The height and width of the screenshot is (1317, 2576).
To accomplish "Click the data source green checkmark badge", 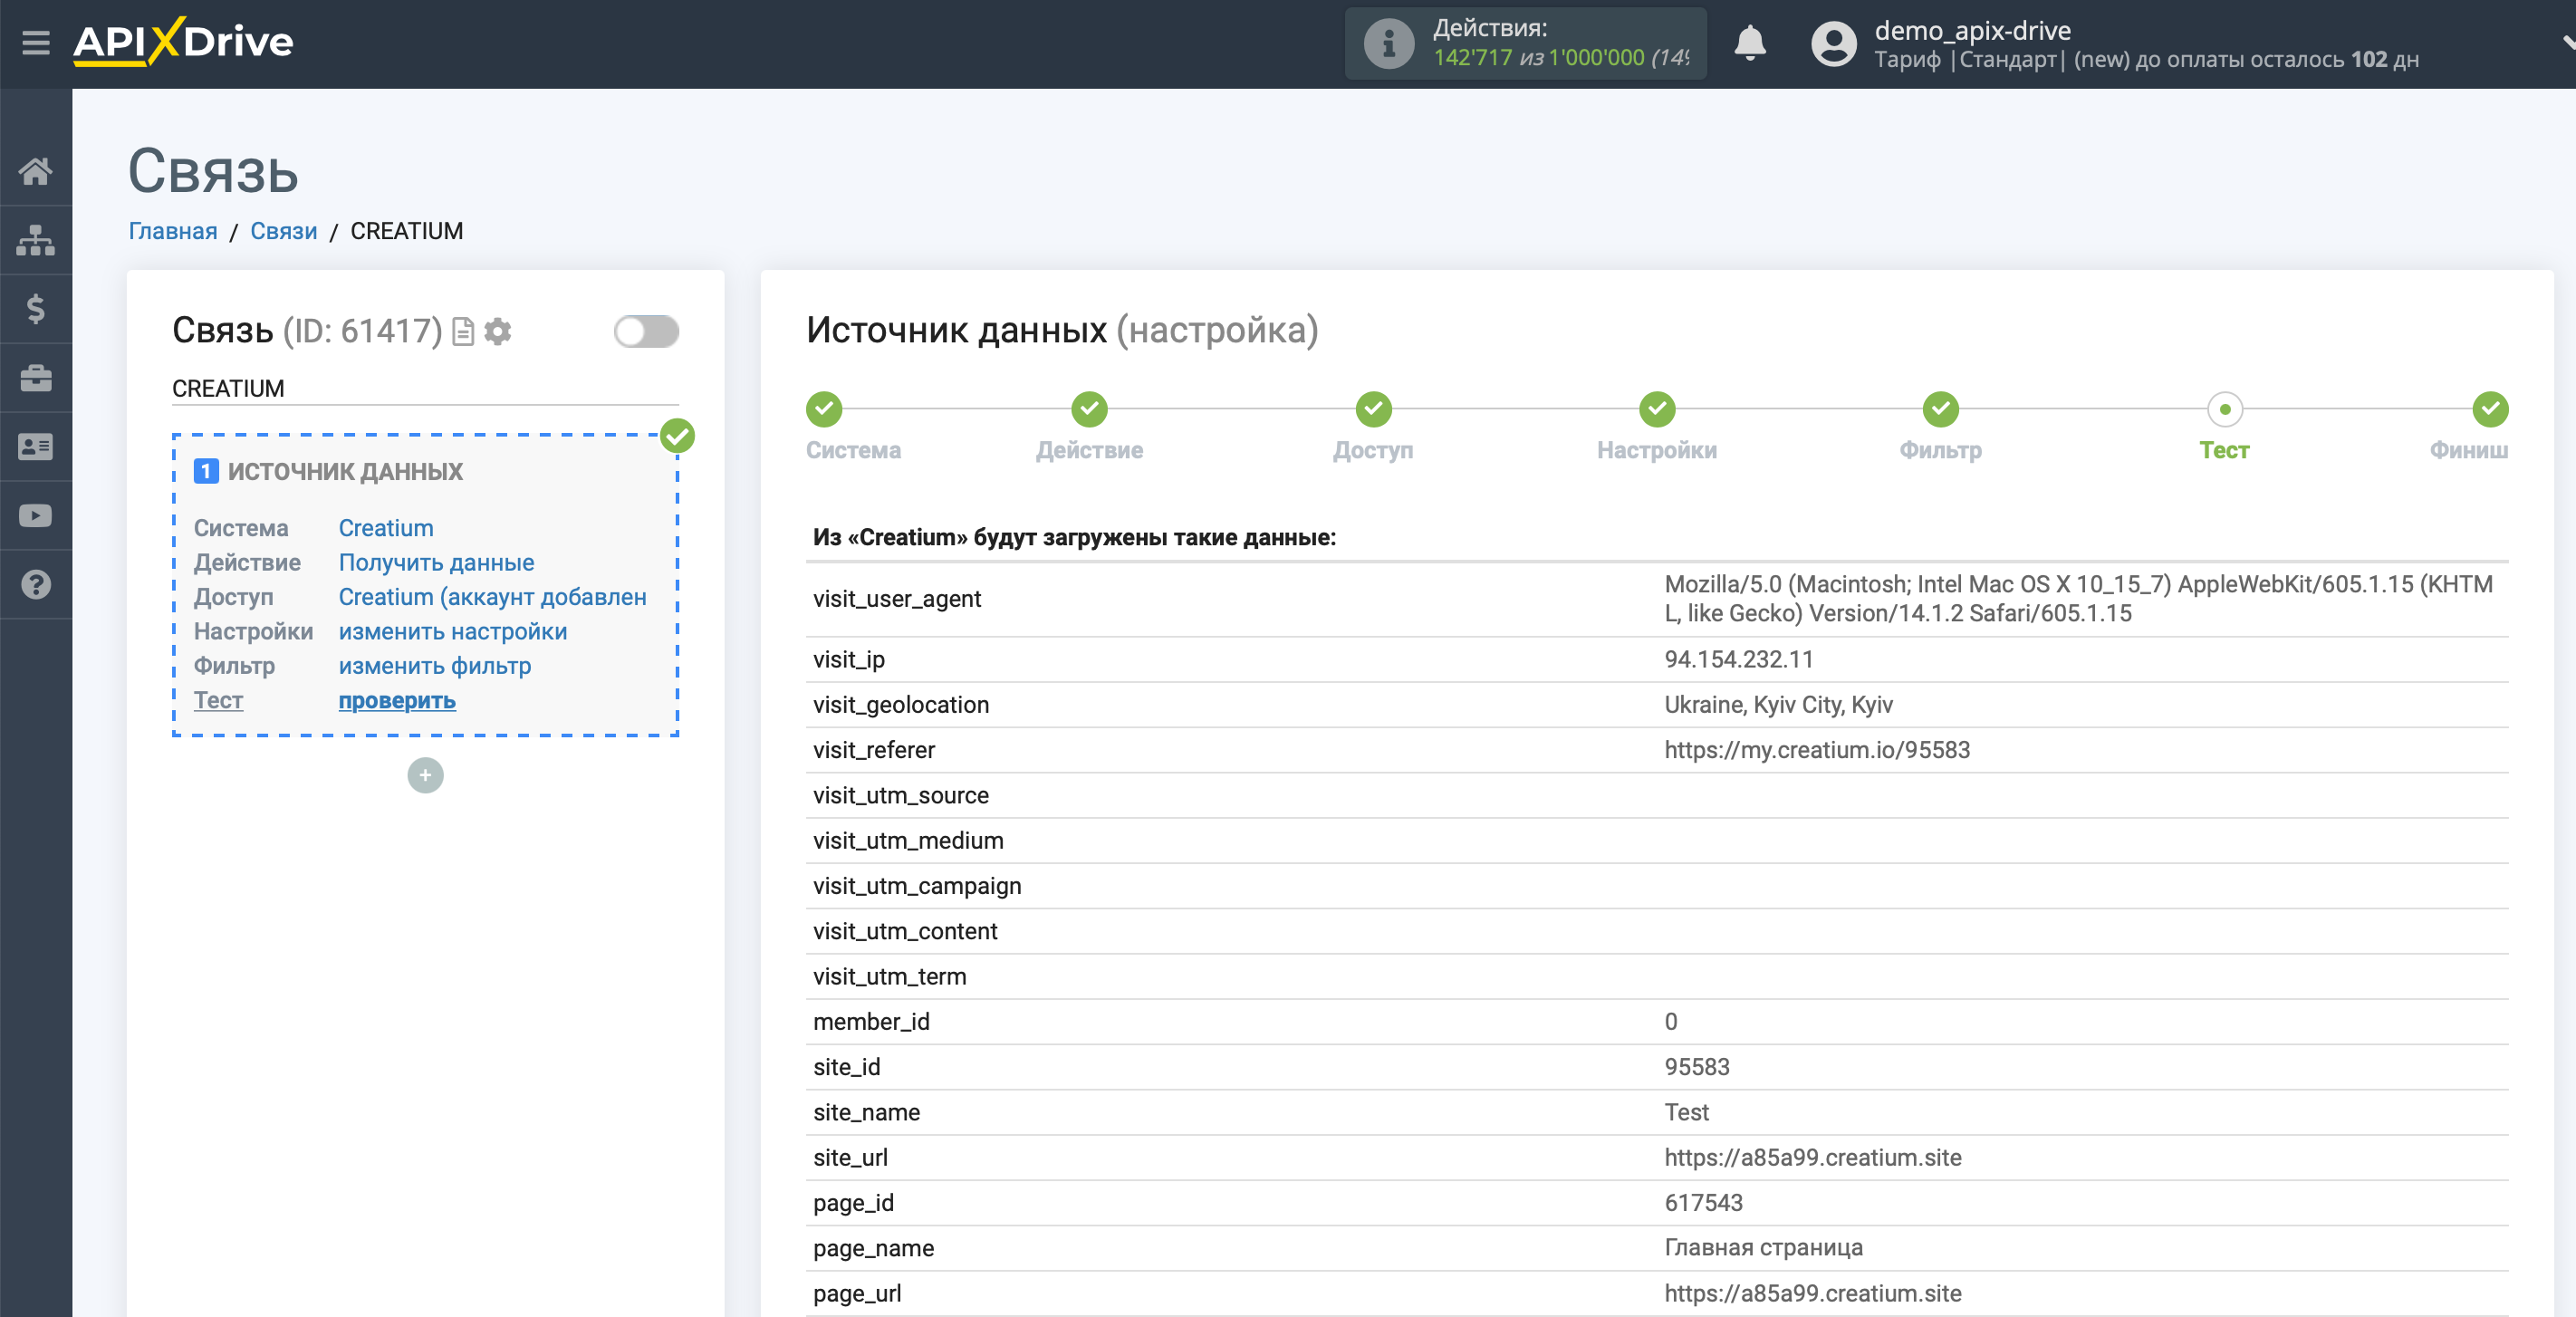I will click(677, 436).
